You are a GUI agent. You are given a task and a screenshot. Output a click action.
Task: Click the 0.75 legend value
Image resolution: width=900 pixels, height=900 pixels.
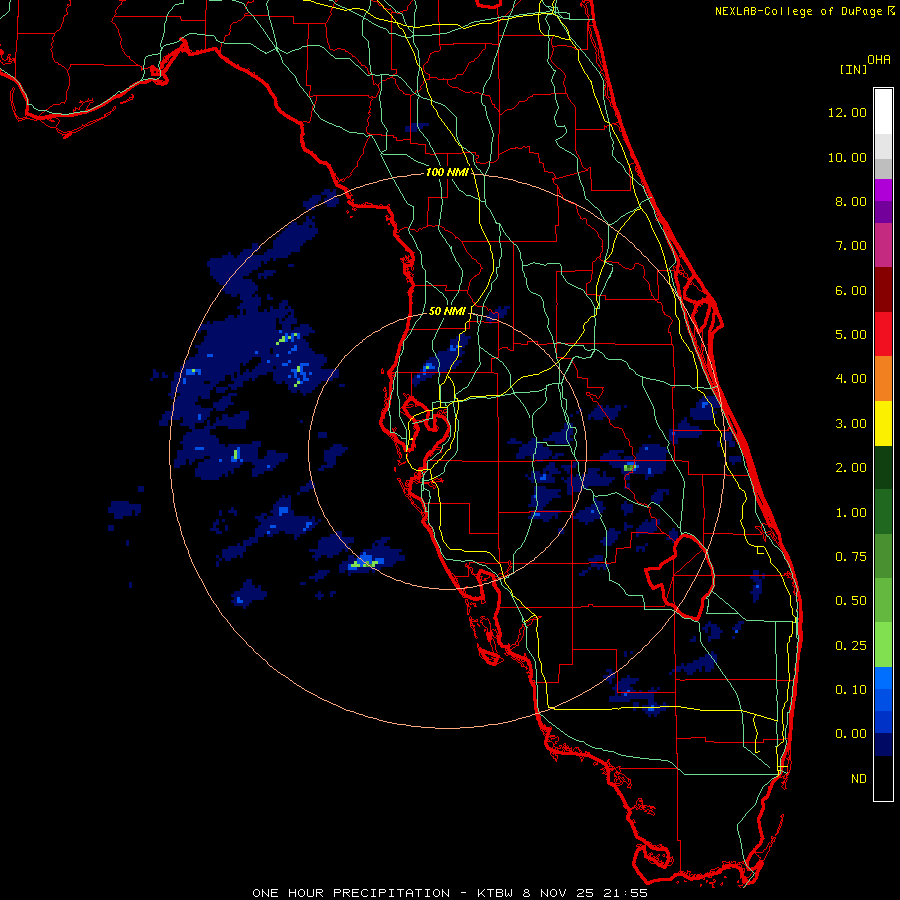pos(851,557)
